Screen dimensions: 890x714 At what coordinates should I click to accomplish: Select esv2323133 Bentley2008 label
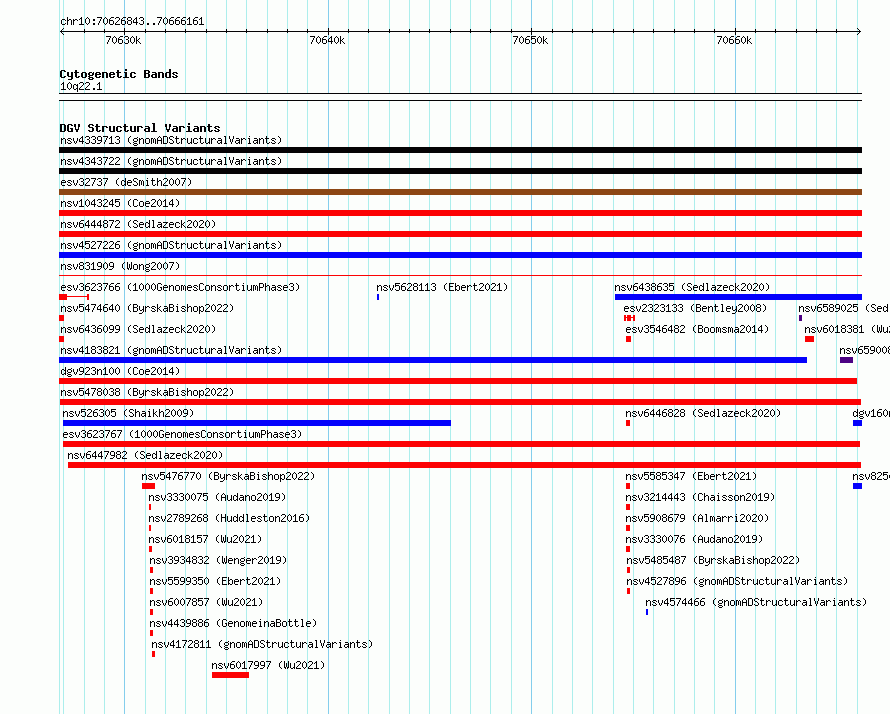pyautogui.click(x=695, y=308)
